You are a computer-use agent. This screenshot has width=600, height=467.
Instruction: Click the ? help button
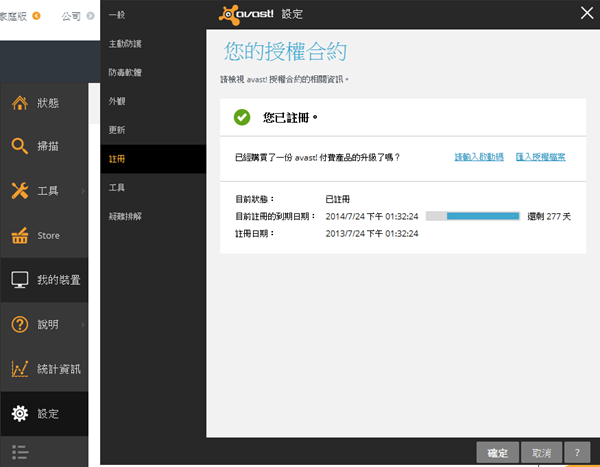point(577,453)
